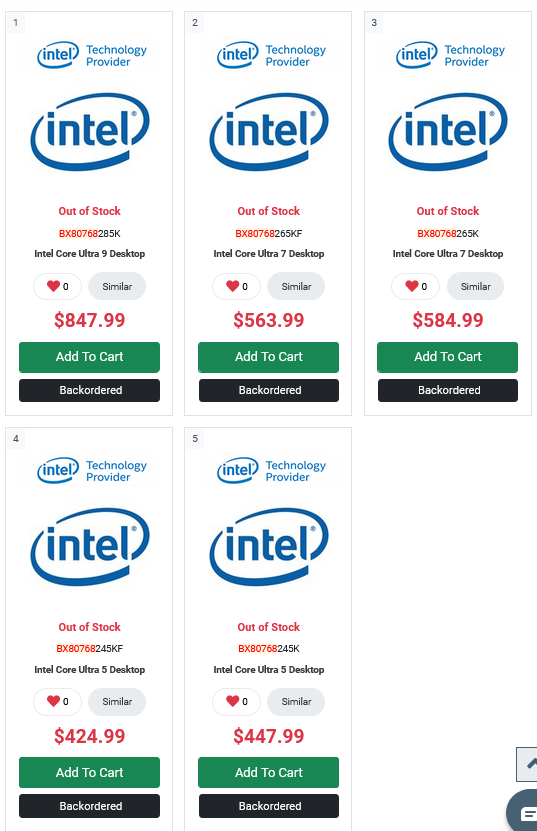The height and width of the screenshot is (831, 537).
Task: Like the BX80768245KF product with heart
Action: tap(54, 701)
